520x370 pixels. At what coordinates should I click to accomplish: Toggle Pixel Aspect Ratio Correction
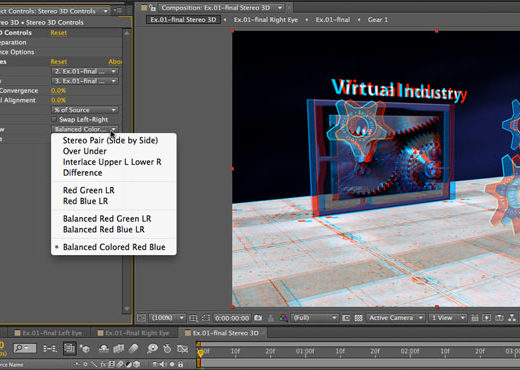click(475, 318)
